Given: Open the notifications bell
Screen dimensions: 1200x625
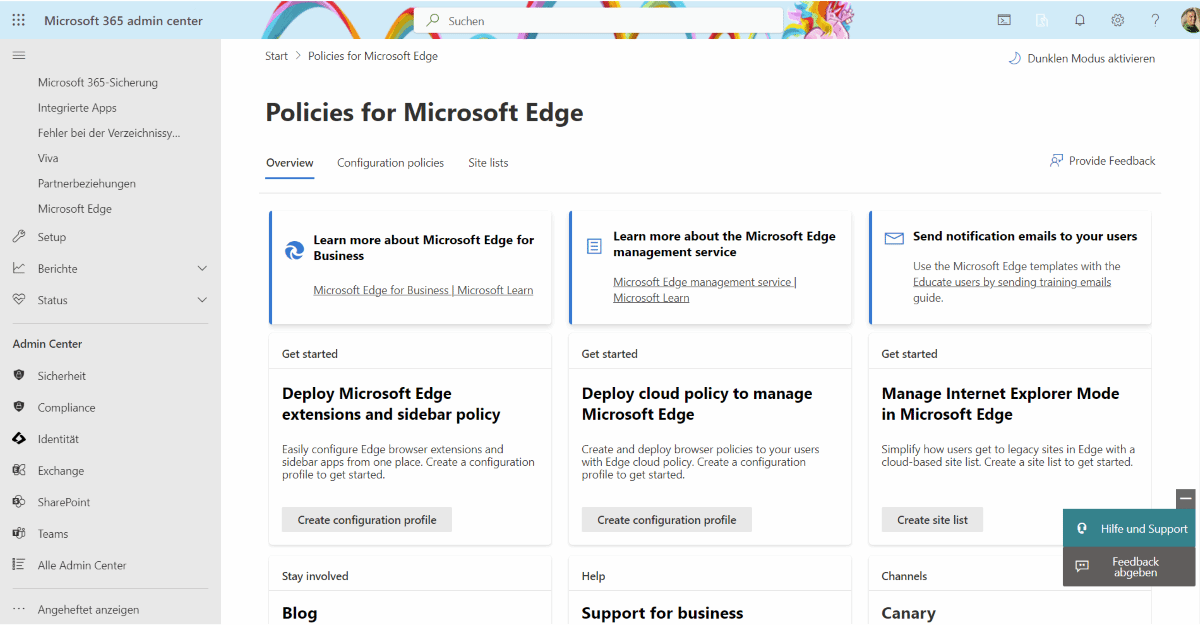Looking at the screenshot, I should tap(1079, 19).
